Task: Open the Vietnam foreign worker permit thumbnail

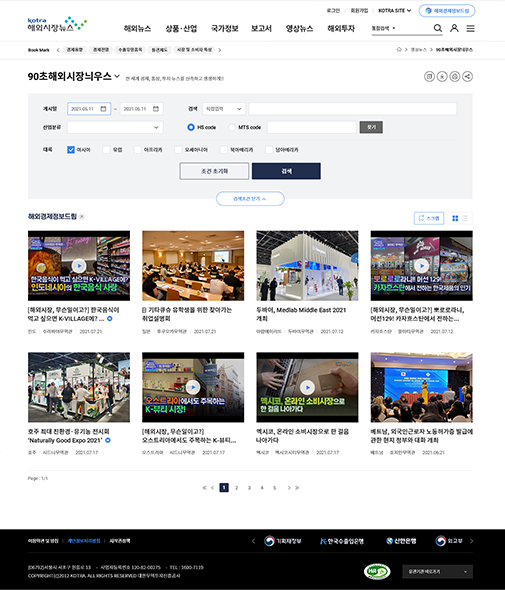Action: [x=421, y=387]
